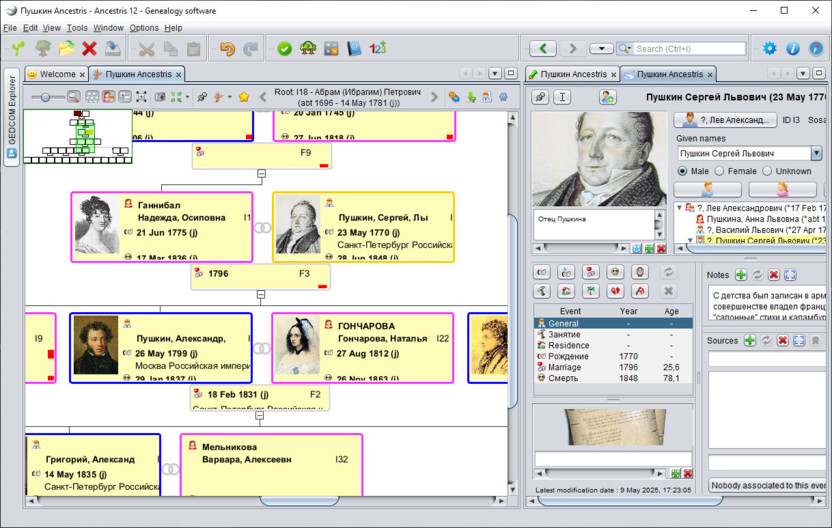Screen dimensions: 832x528
Task: Click 'Nobody associated to this event' button
Action: click(x=768, y=485)
